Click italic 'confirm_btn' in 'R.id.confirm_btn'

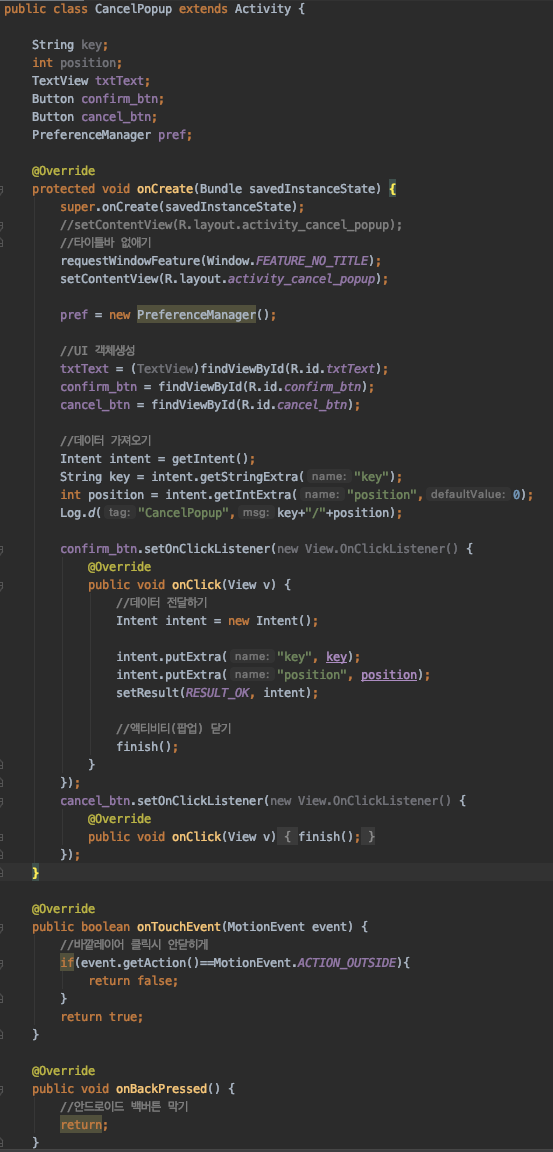(322, 387)
